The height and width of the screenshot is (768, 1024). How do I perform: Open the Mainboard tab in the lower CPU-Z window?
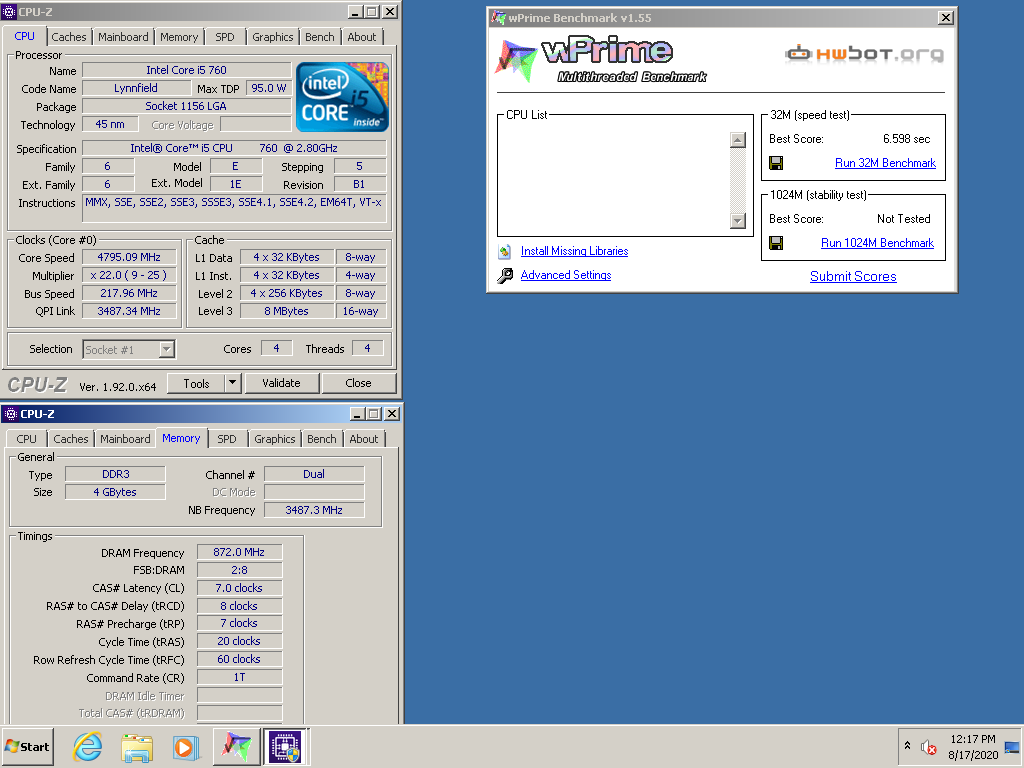click(x=125, y=439)
